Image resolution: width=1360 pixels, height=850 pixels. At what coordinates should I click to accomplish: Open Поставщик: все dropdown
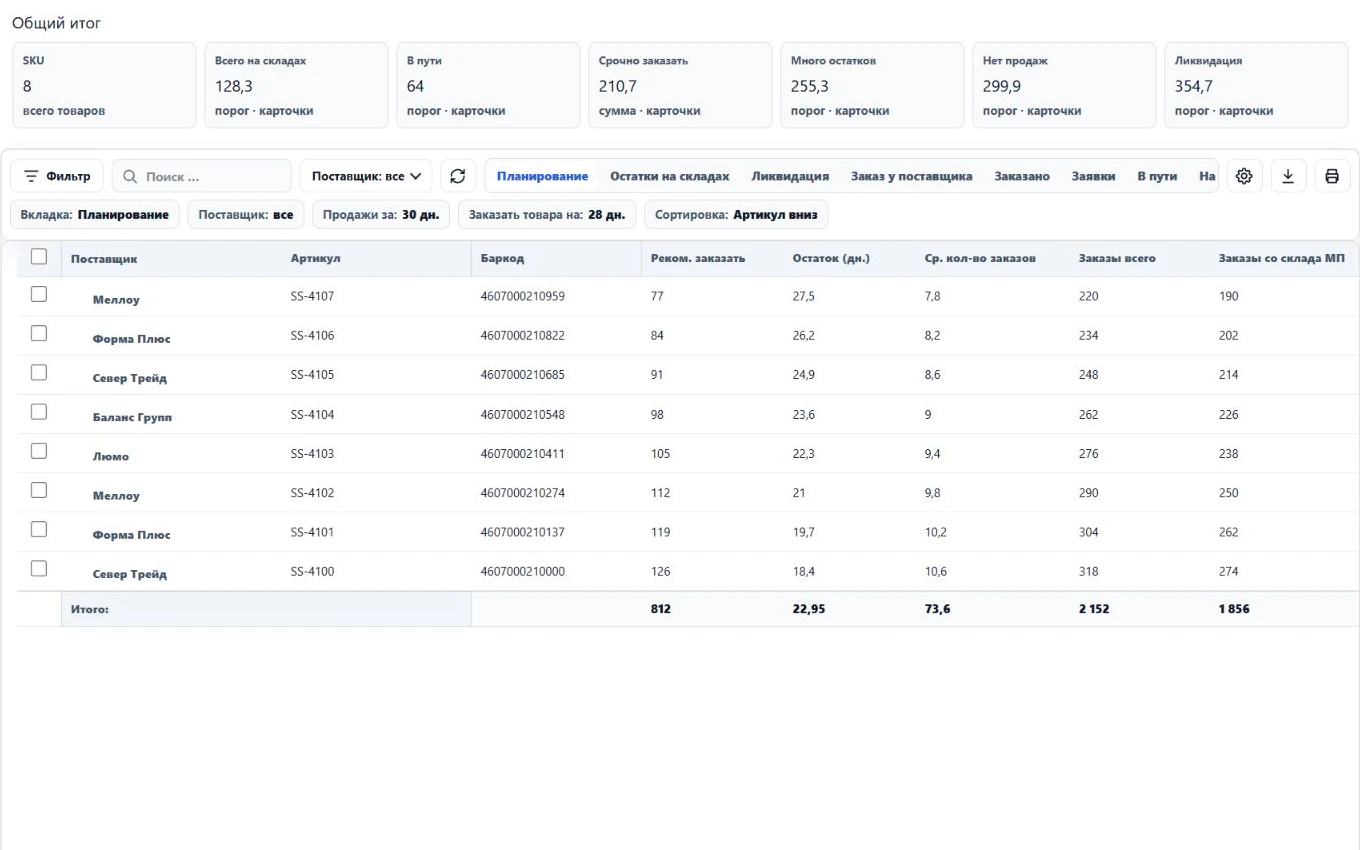pos(366,176)
